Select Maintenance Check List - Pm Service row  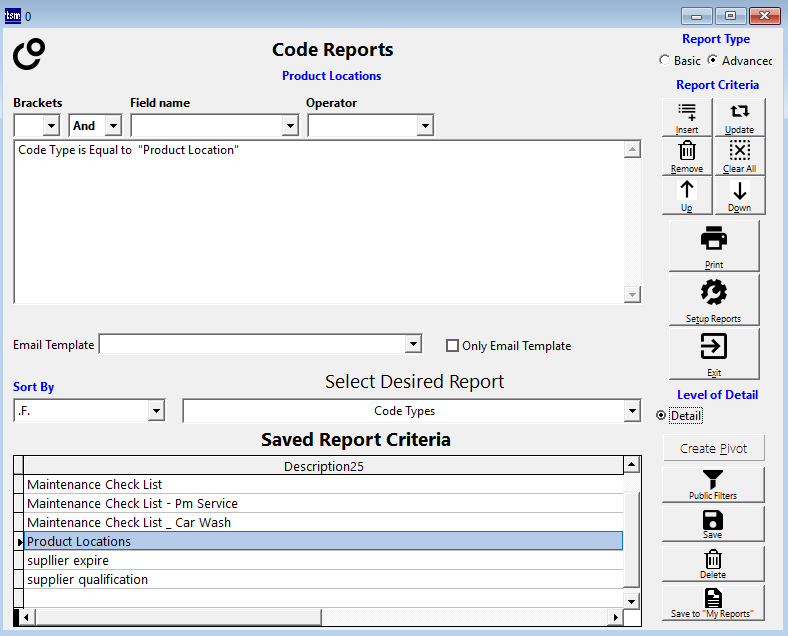tap(132, 504)
